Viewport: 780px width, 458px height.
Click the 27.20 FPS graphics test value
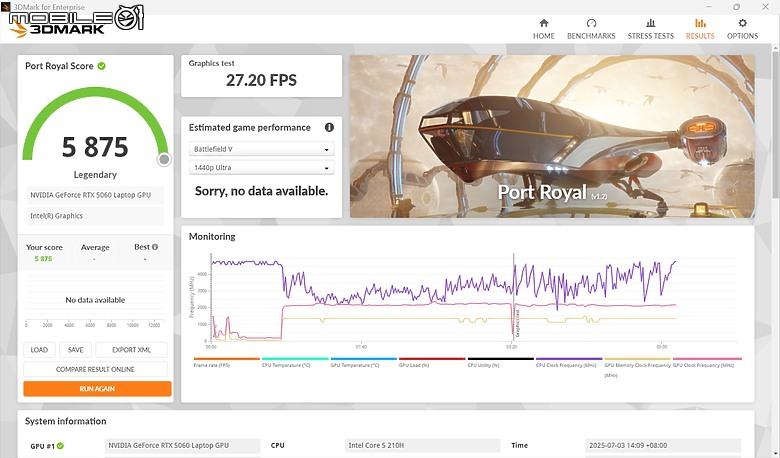pos(261,80)
